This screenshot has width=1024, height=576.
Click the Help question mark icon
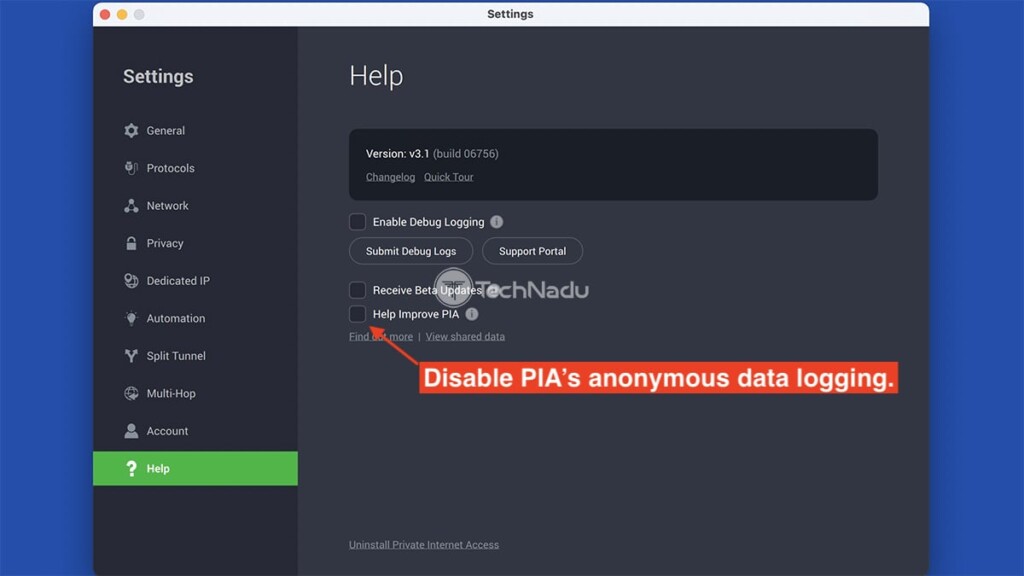pos(131,468)
